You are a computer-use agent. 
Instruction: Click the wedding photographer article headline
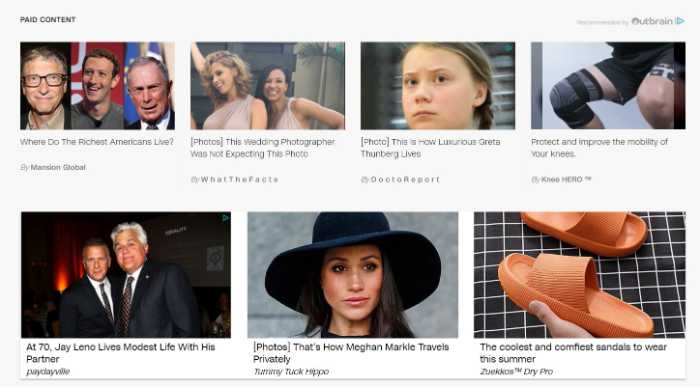(262, 148)
